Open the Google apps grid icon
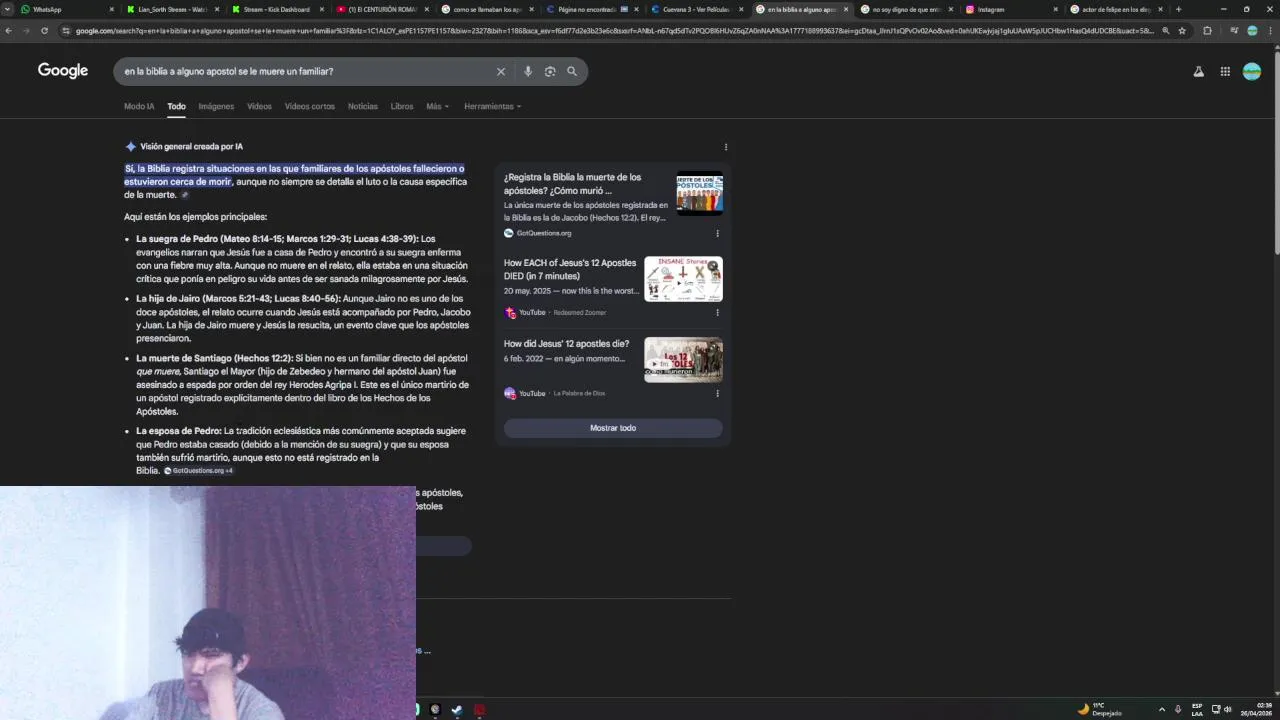 pyautogui.click(x=1225, y=71)
